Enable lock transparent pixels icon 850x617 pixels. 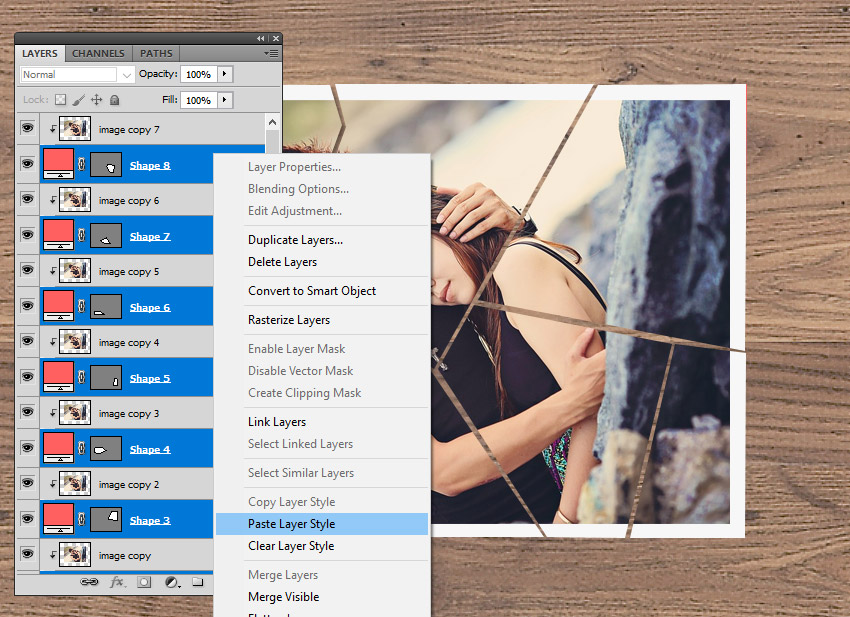(x=61, y=100)
